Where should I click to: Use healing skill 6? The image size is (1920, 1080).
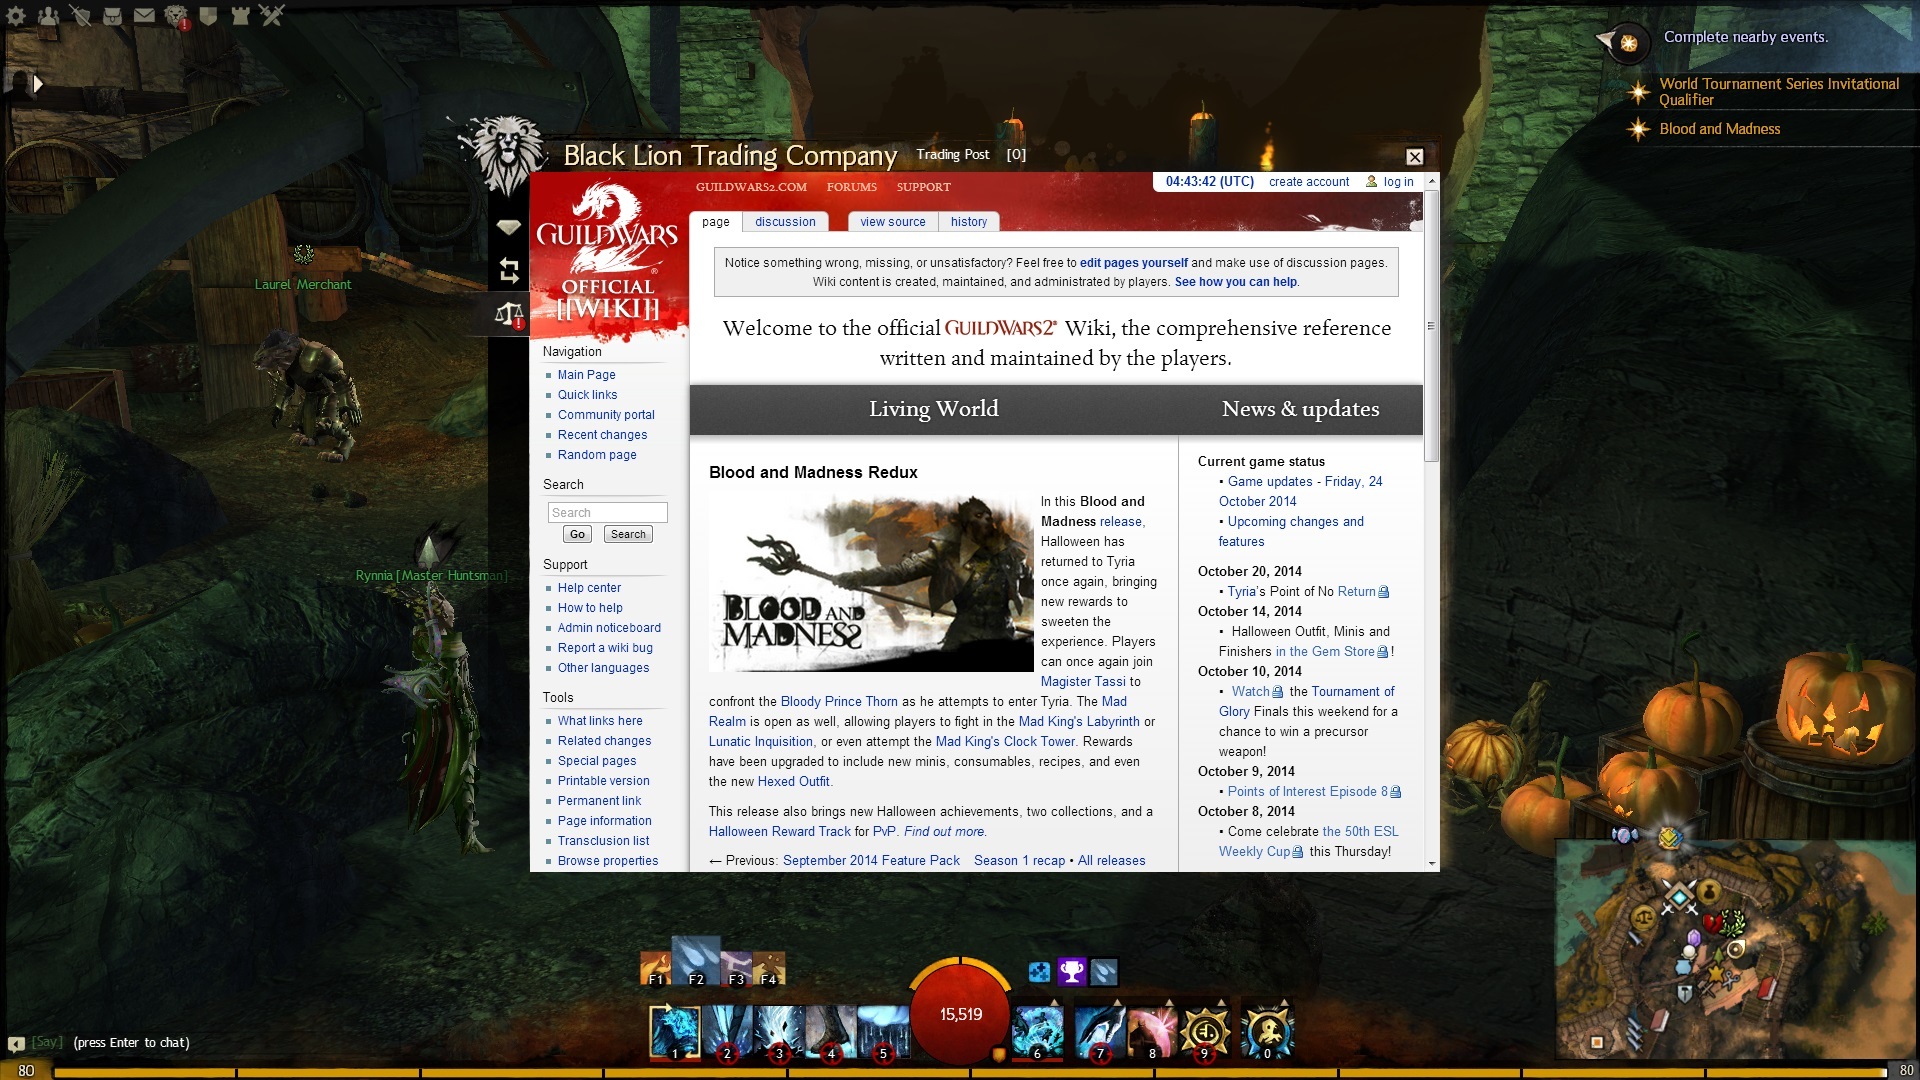click(x=1037, y=1032)
